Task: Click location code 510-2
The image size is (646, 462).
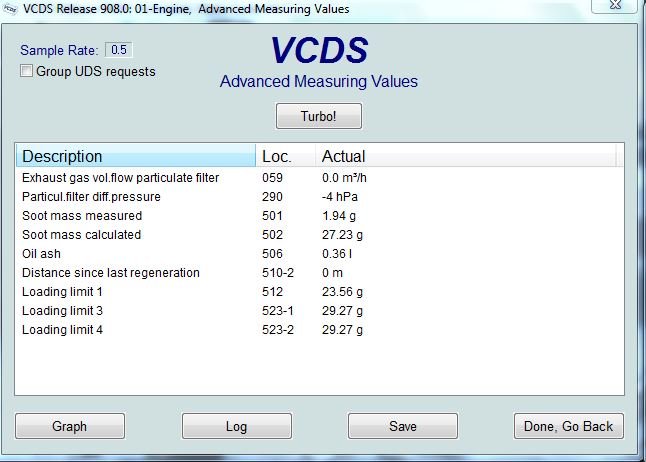Action: click(x=278, y=272)
